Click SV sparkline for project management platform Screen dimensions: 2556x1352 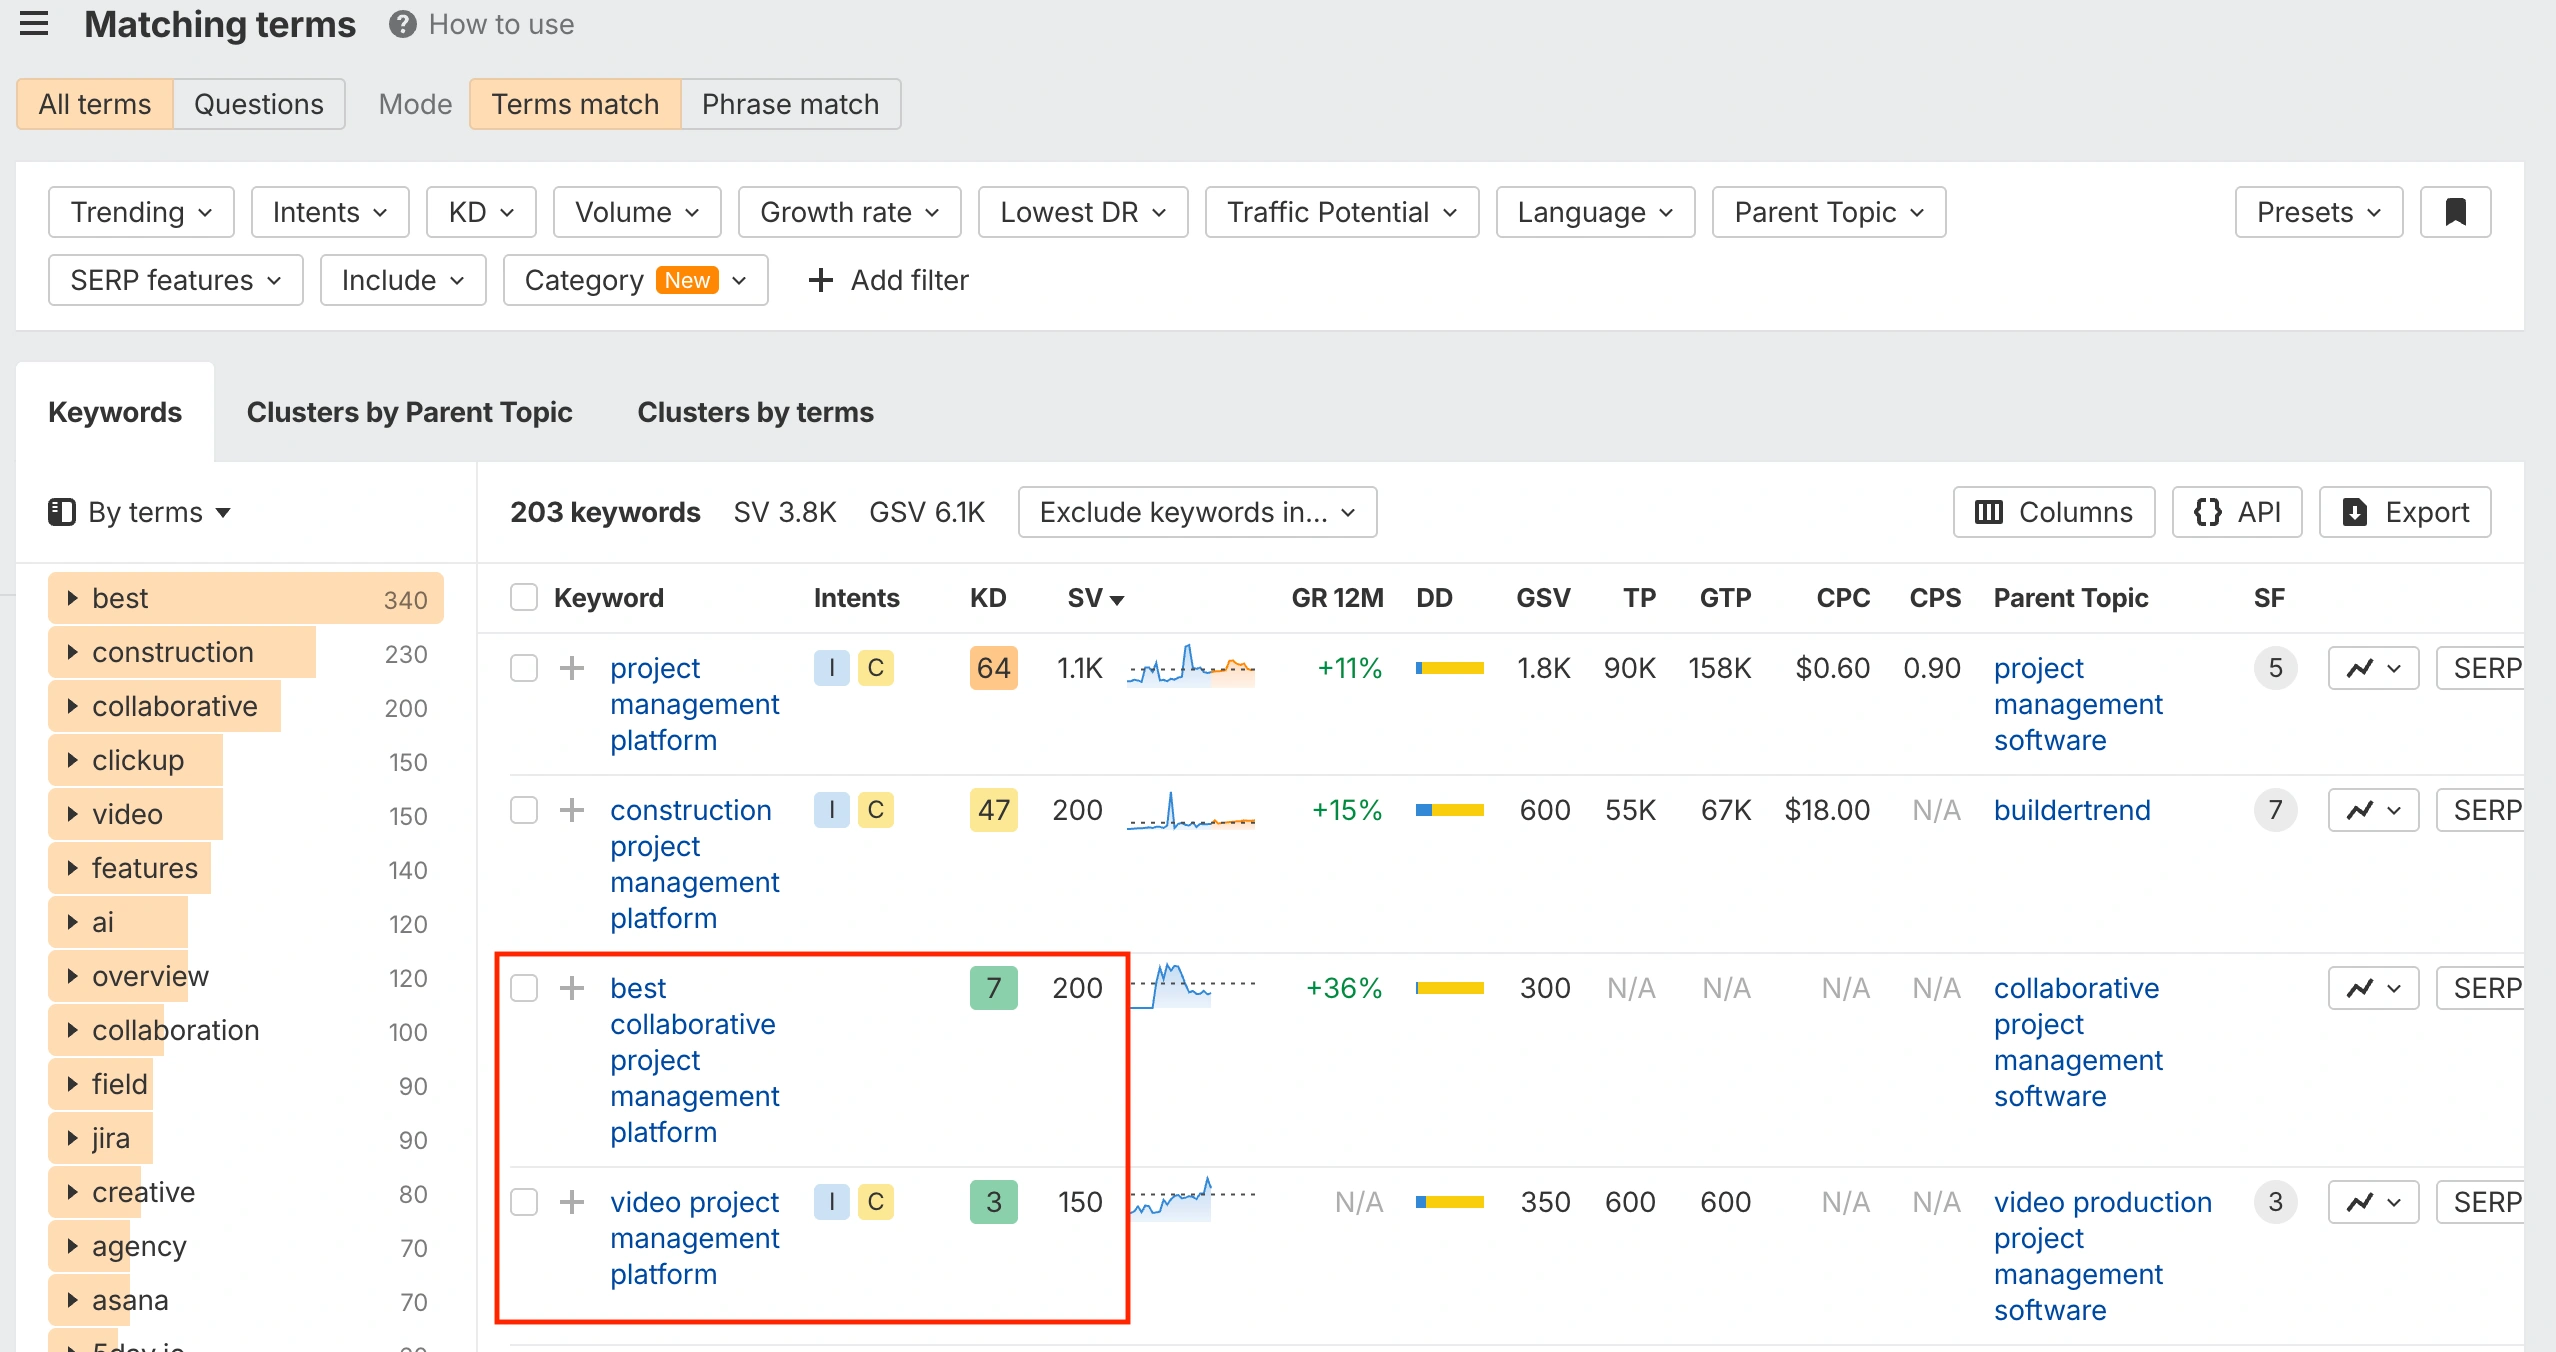[x=1190, y=666]
